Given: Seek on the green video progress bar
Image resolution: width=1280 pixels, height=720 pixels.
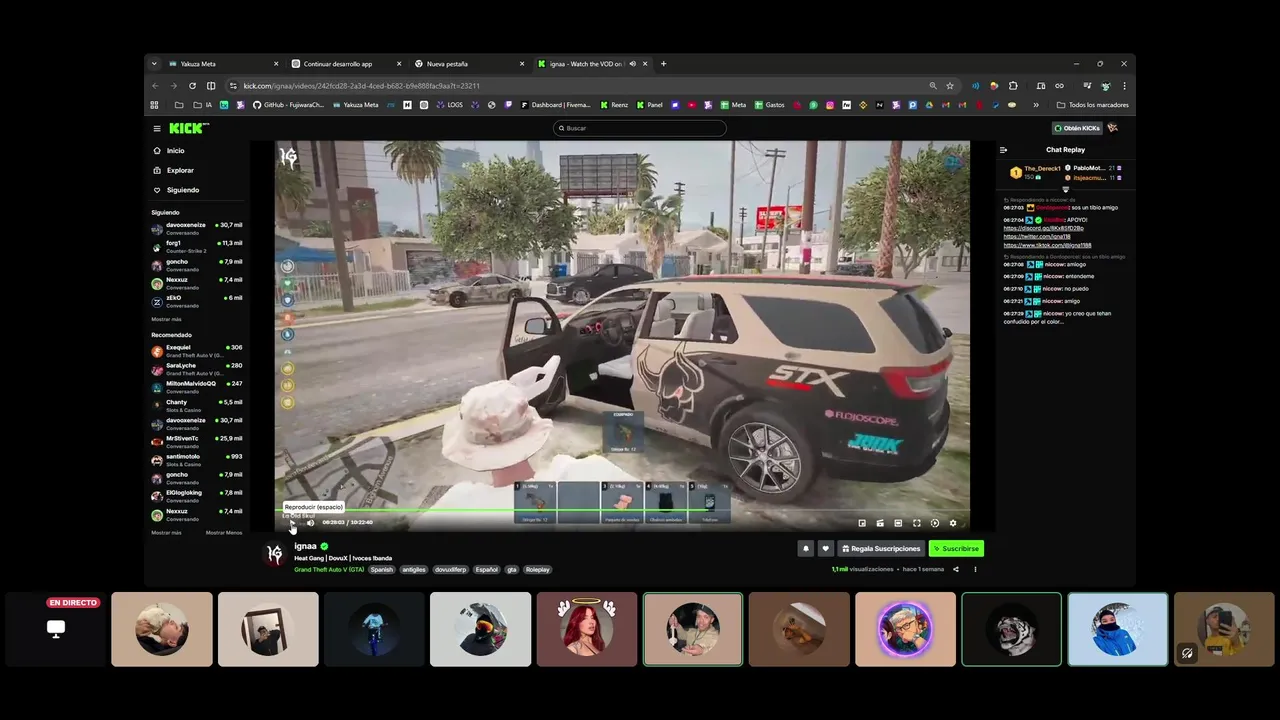Looking at the screenshot, I should (x=622, y=511).
